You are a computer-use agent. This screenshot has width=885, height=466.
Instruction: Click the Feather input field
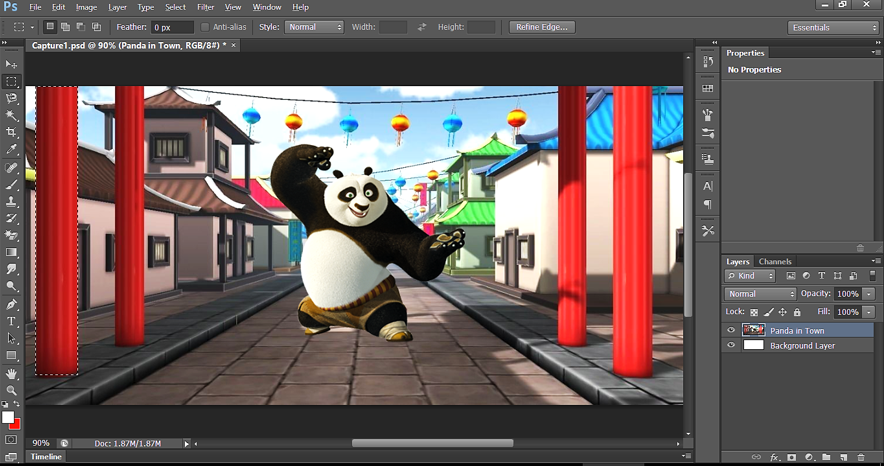coord(173,27)
